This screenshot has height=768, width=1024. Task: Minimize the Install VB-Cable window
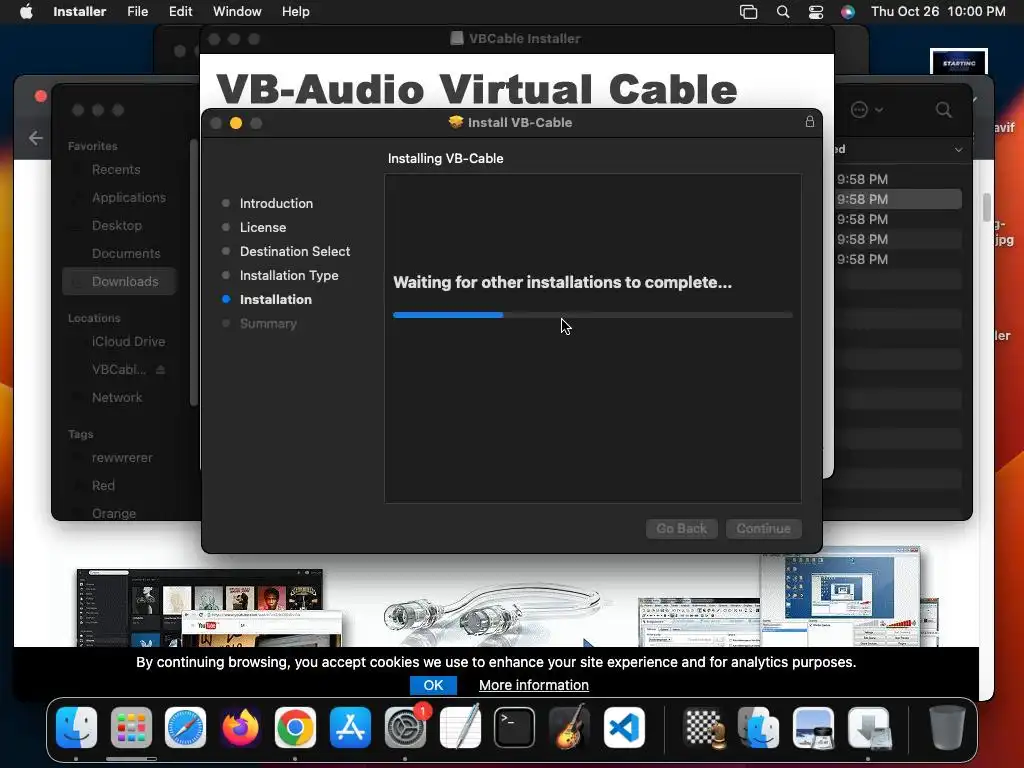236,123
